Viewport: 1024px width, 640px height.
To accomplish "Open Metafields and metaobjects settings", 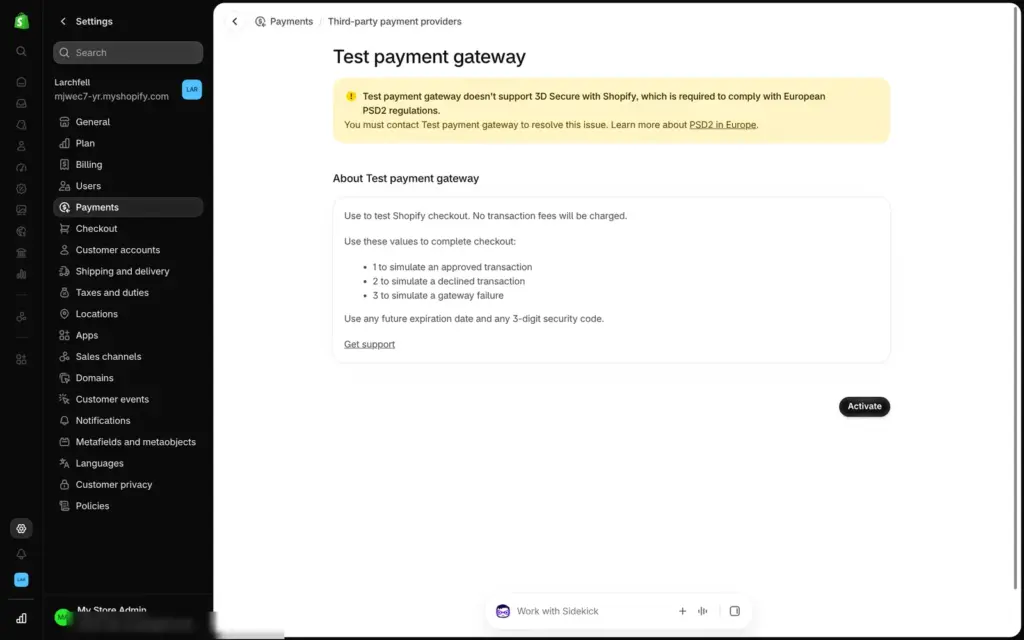I will coord(128,442).
